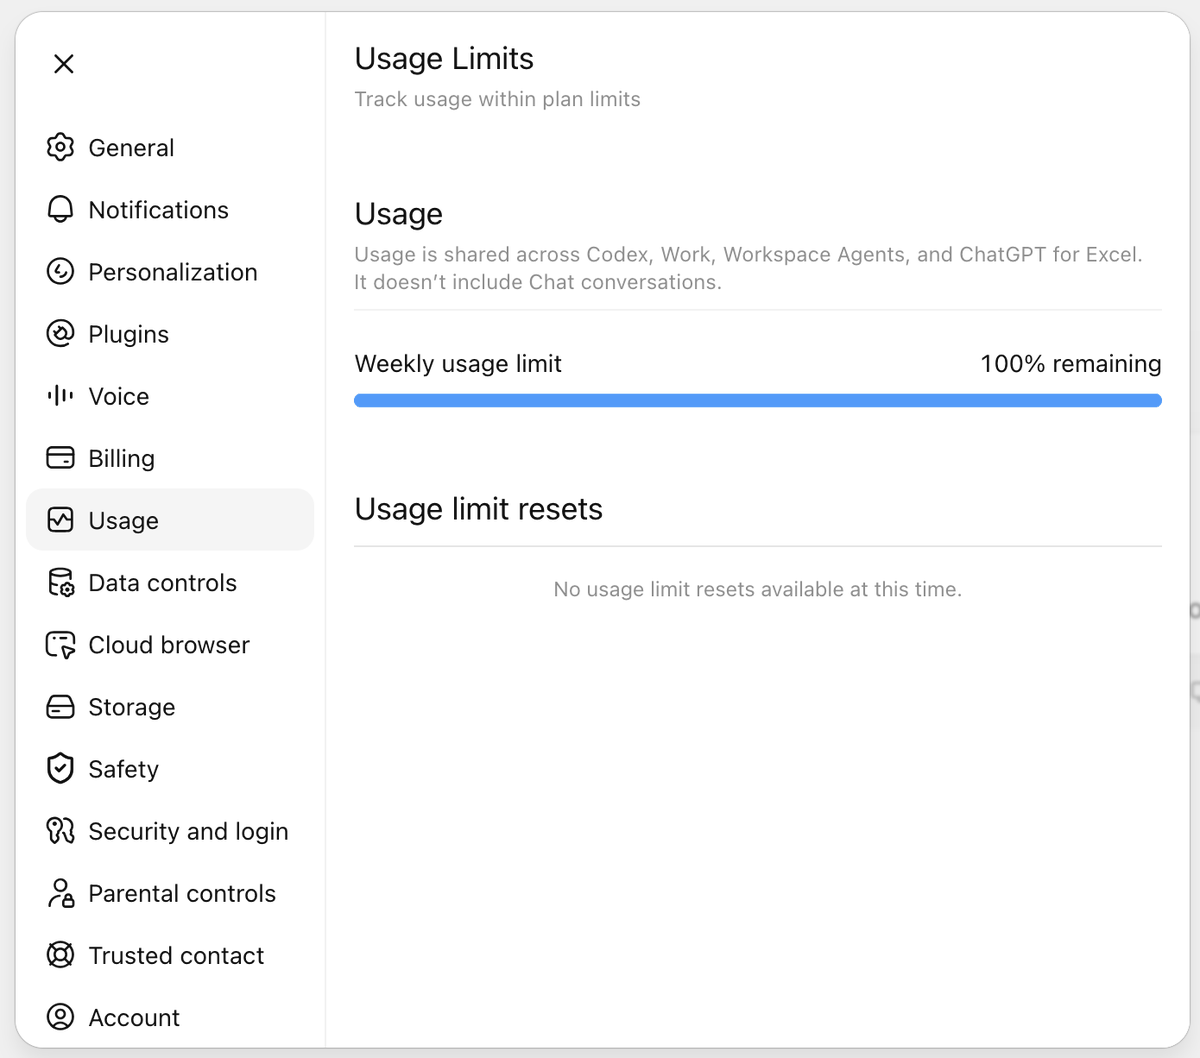Switch to Voice settings label
1200x1058 pixels.
(118, 396)
